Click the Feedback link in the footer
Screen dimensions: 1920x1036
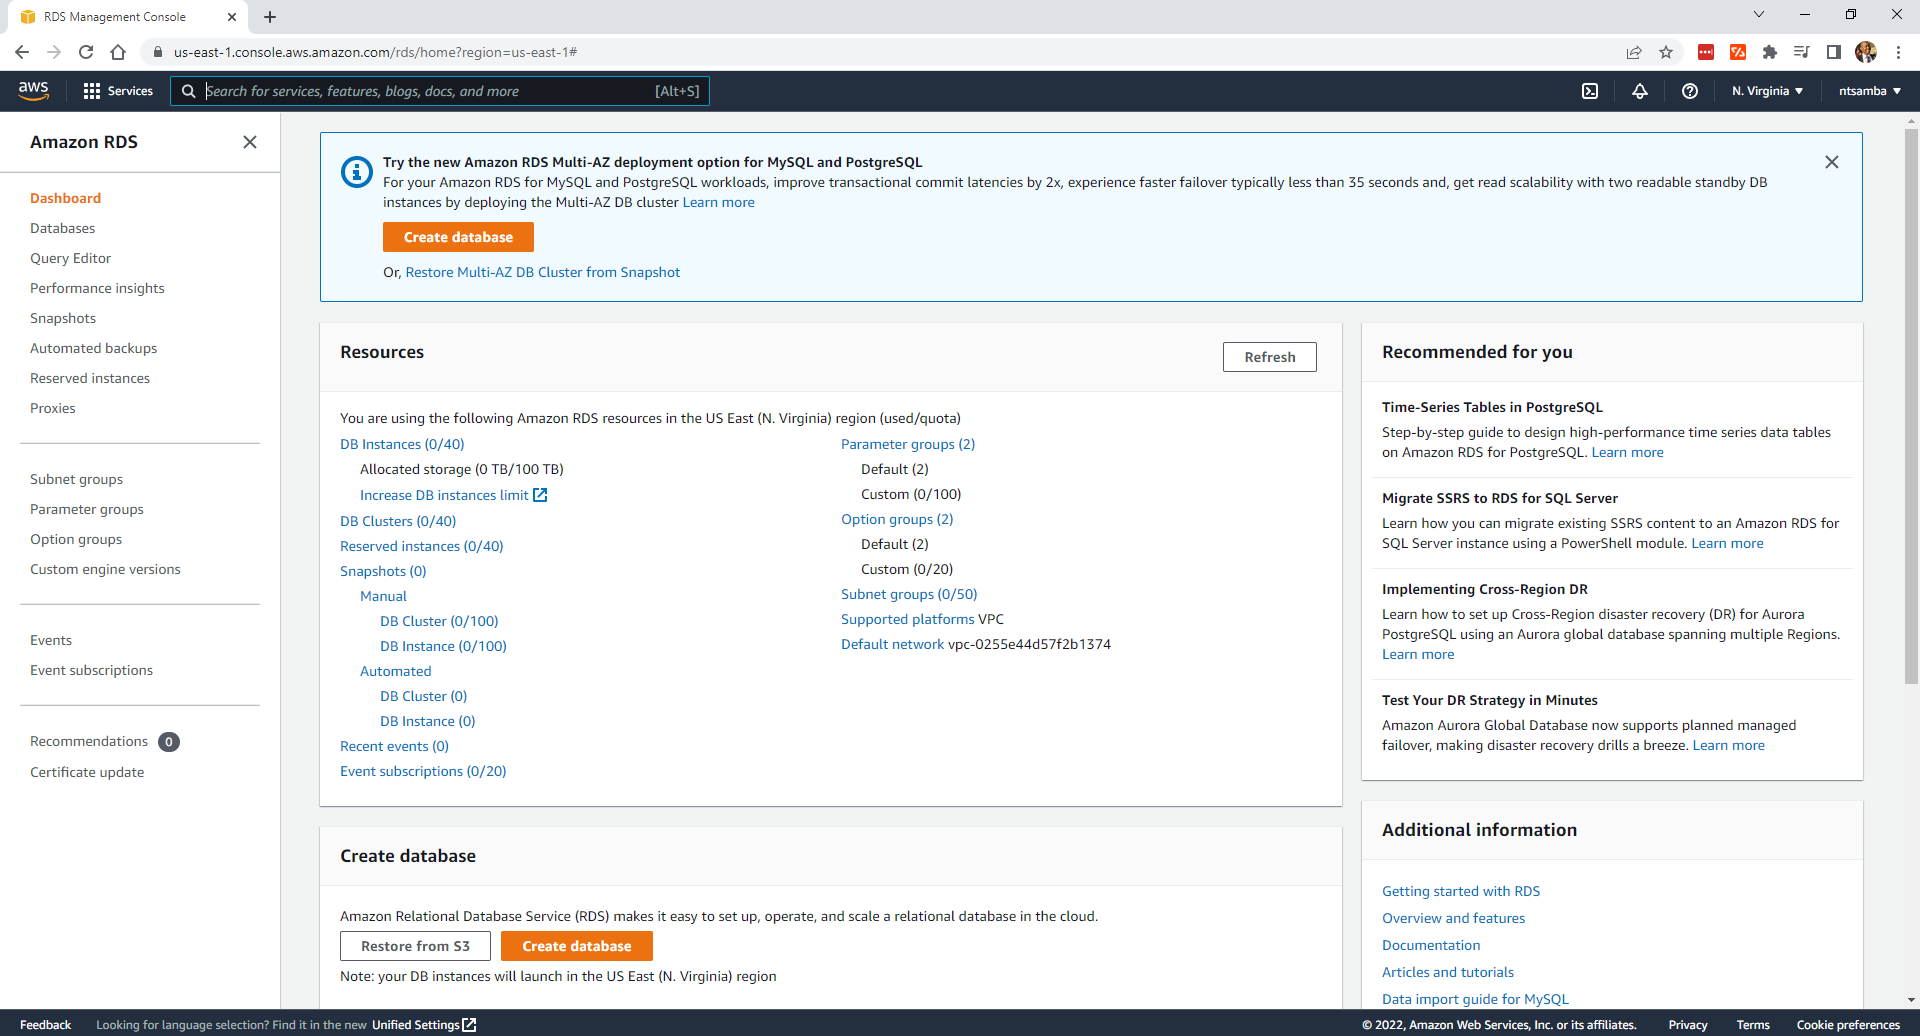(x=45, y=1025)
